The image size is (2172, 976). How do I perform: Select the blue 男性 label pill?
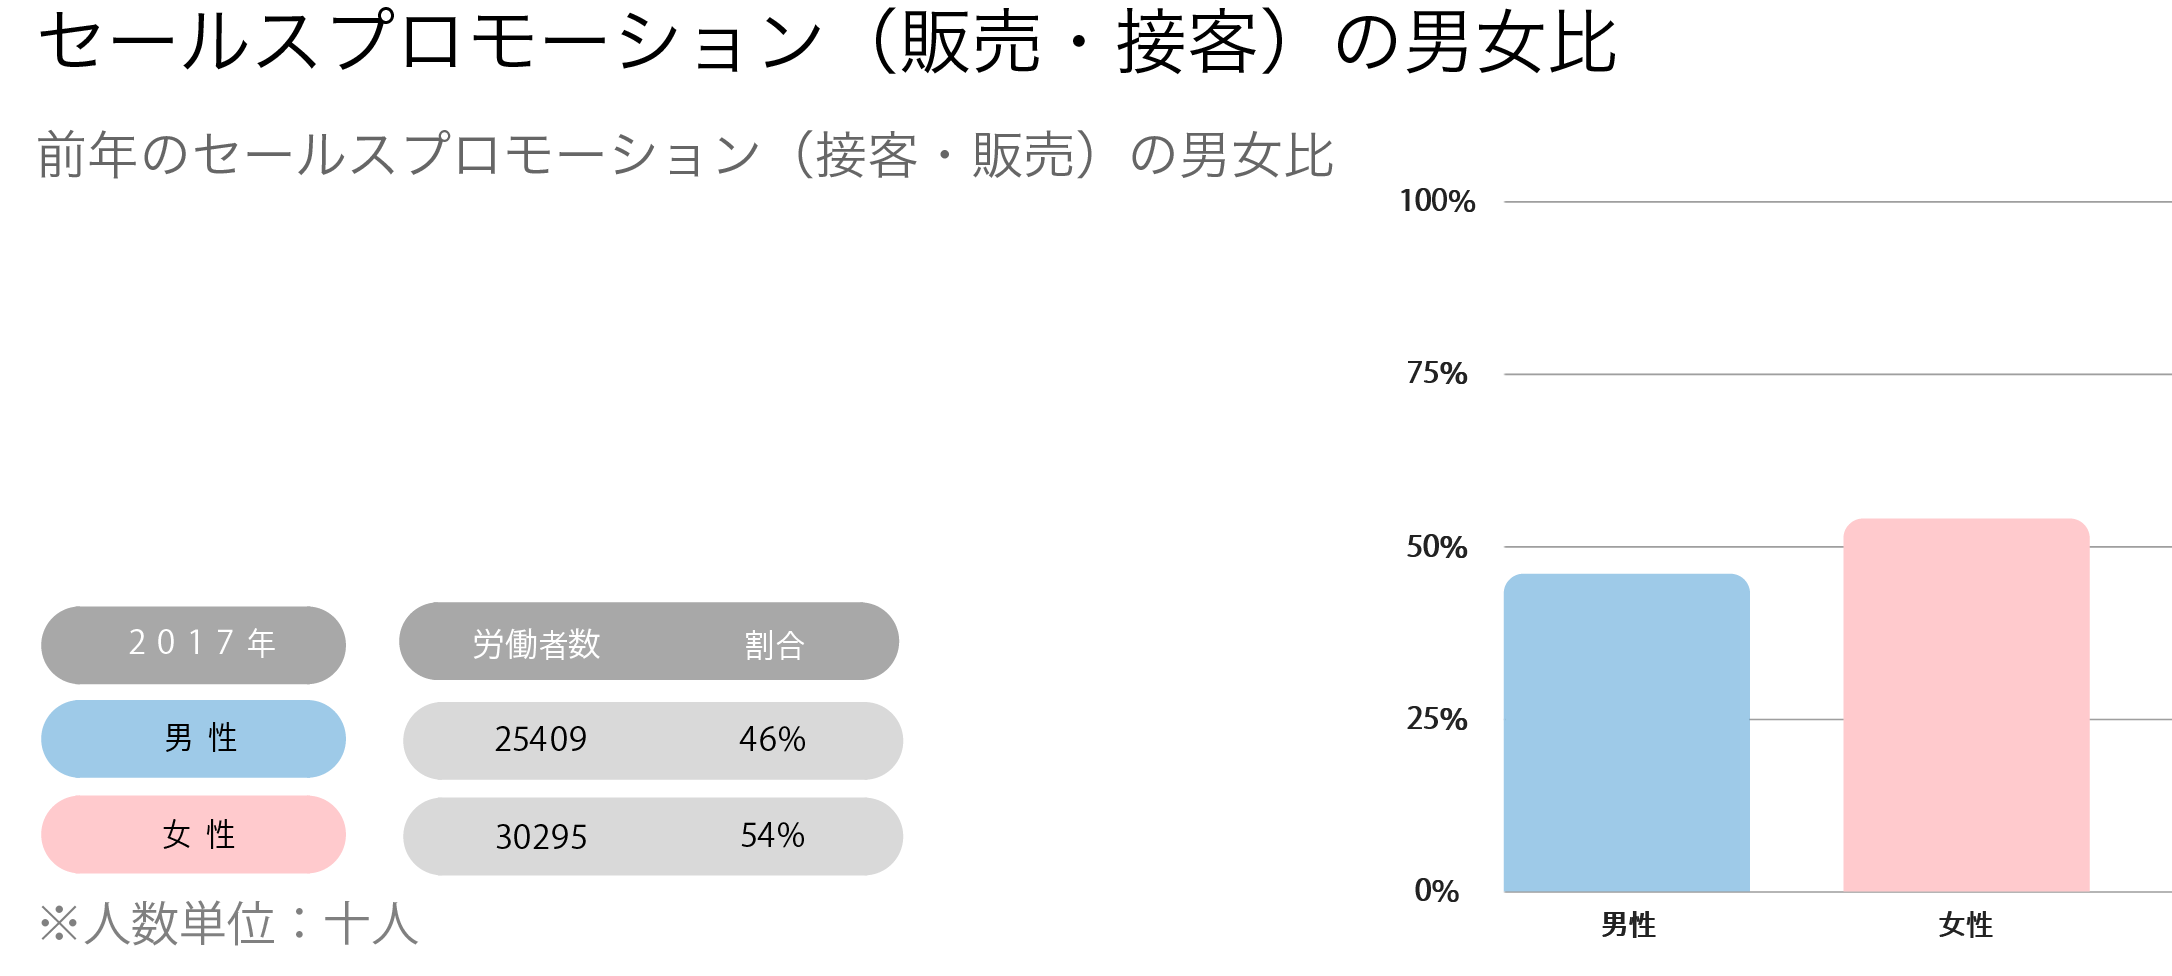coord(193,739)
